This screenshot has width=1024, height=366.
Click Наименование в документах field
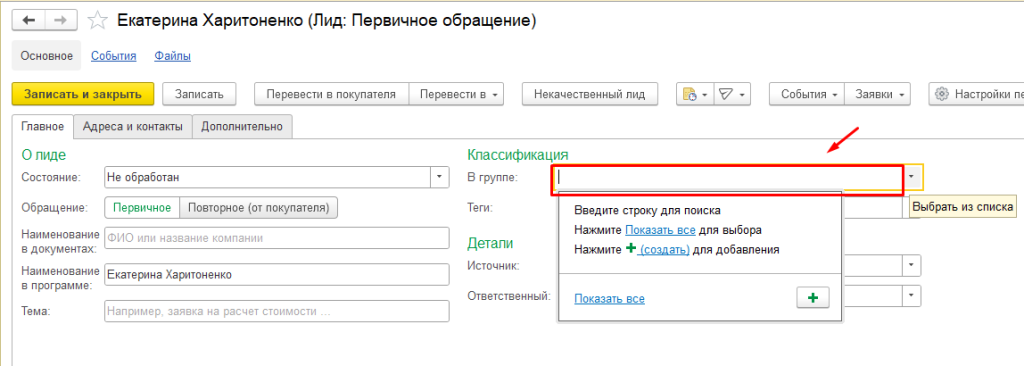pyautogui.click(x=277, y=238)
